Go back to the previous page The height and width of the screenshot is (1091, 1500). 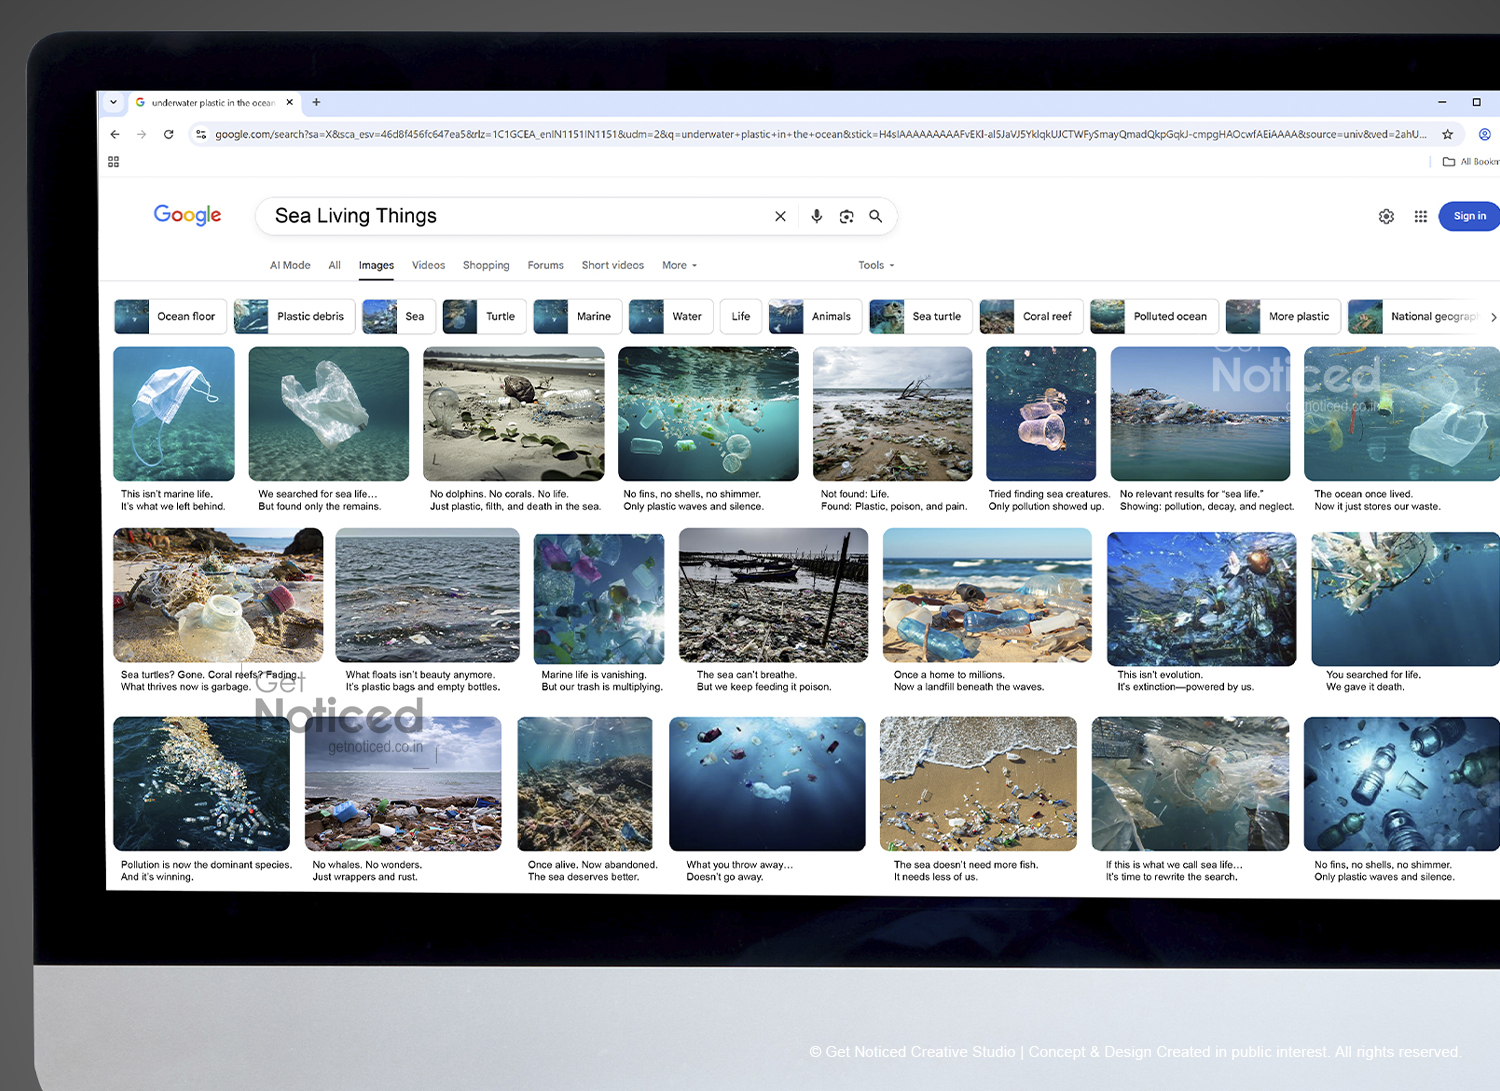[114, 133]
